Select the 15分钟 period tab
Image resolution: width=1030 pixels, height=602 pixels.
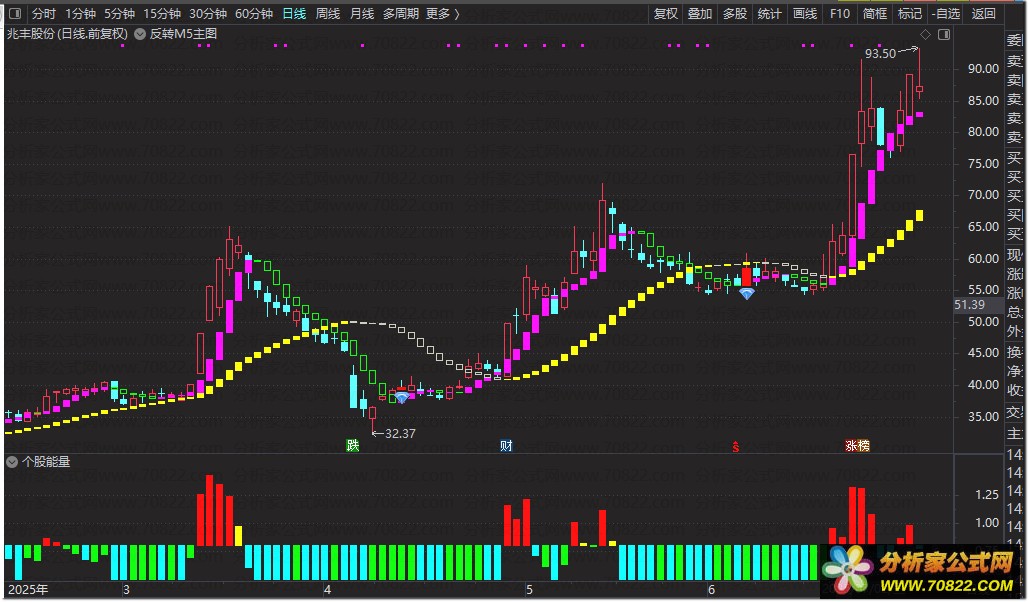tap(162, 13)
